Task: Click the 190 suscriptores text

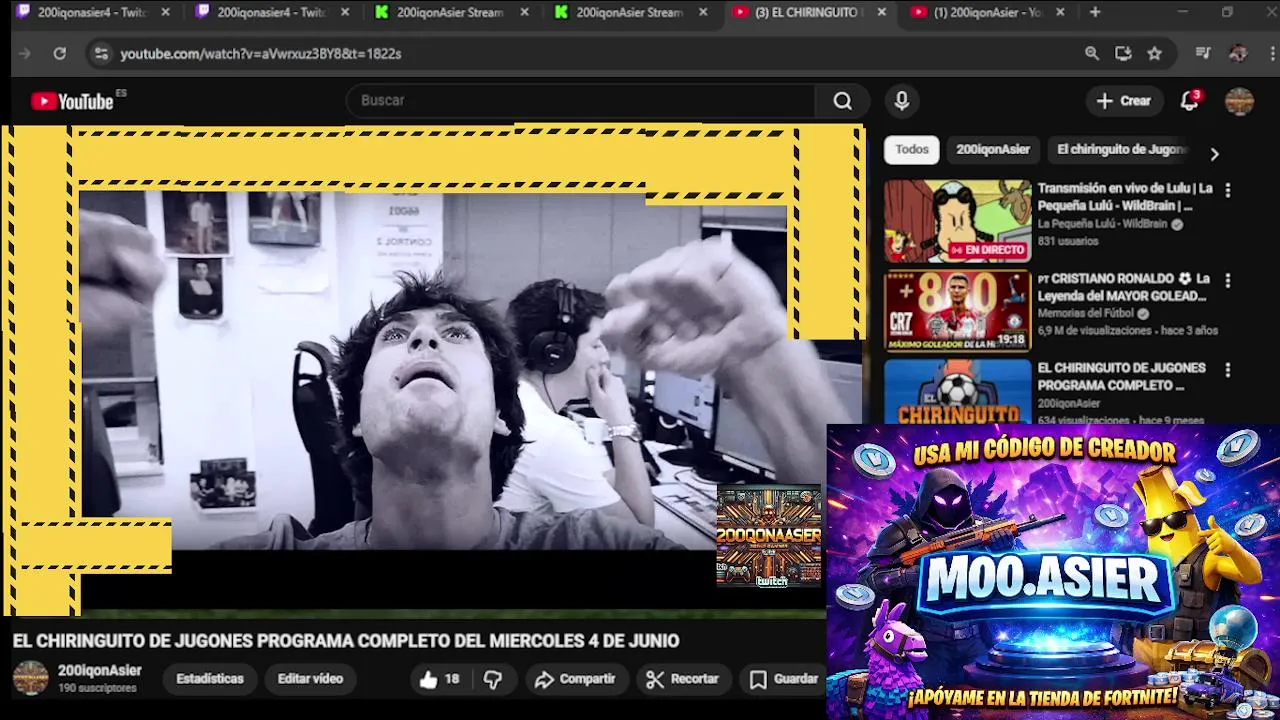Action: click(x=97, y=689)
